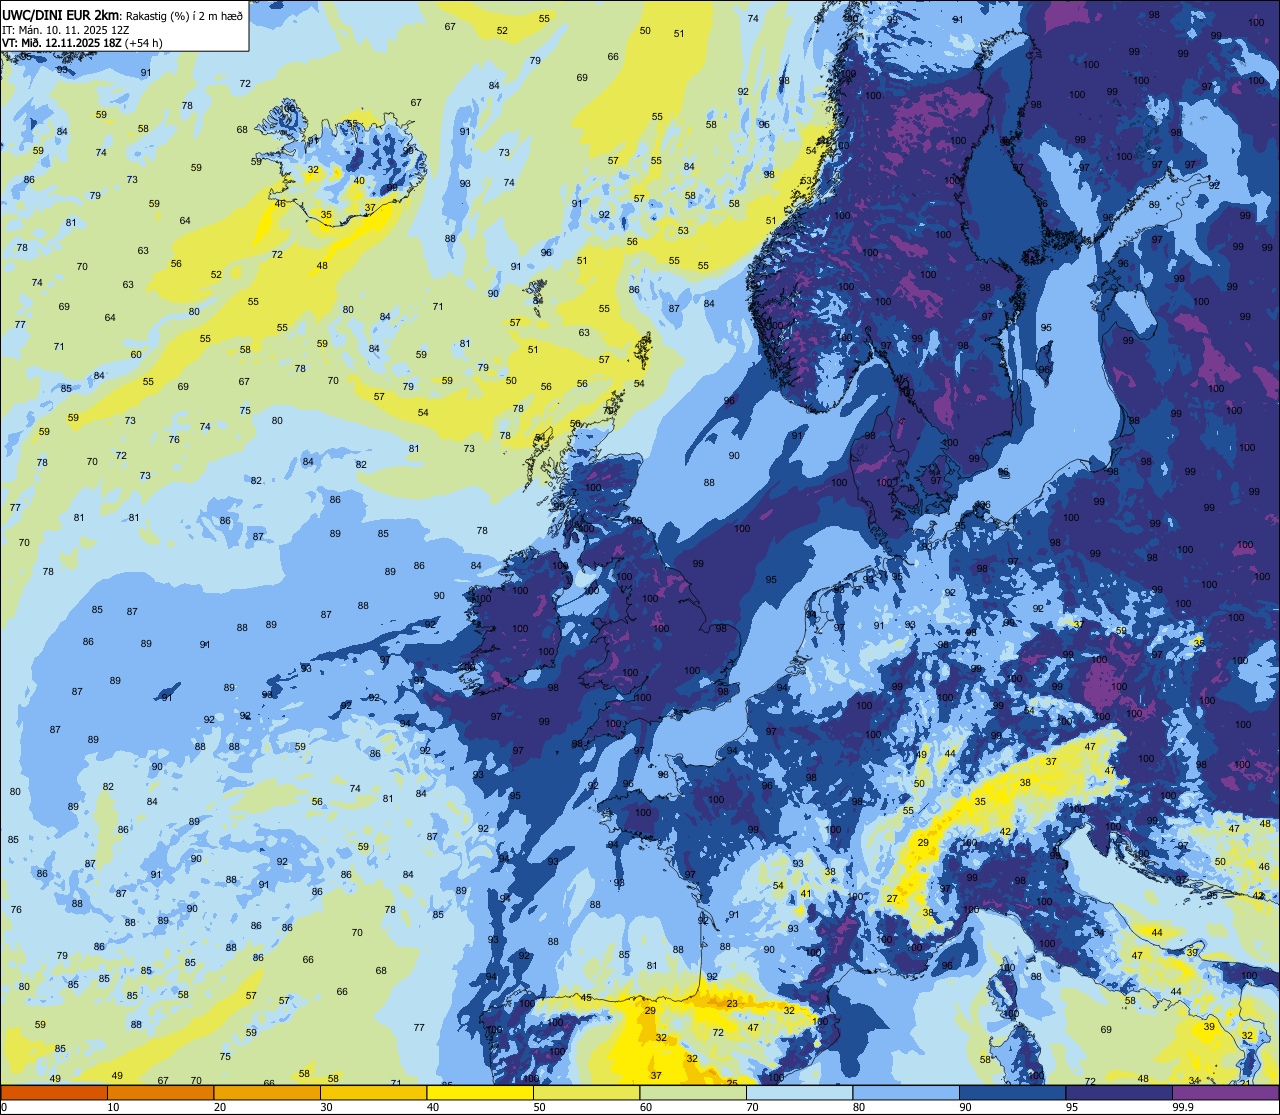Click the '0' tick label at the scale start

click(4, 1107)
